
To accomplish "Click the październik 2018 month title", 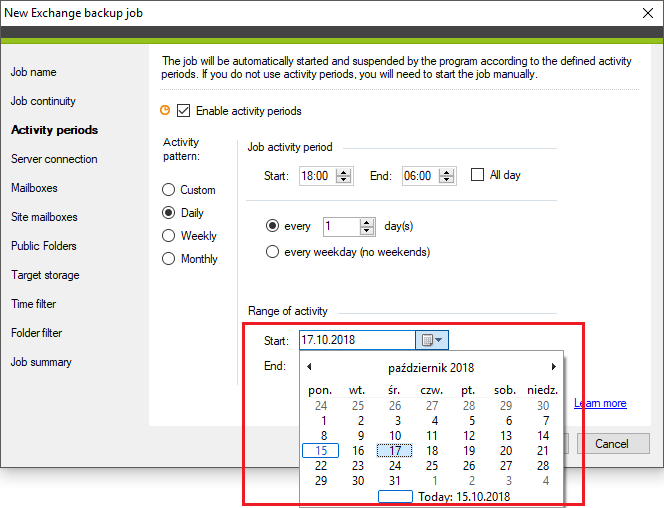I will pos(431,367).
